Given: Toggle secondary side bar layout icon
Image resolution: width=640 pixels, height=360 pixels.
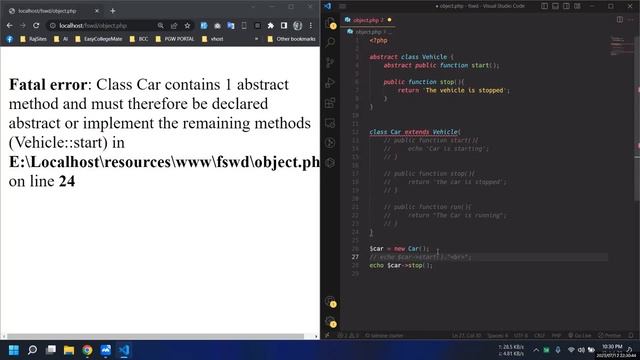Looking at the screenshot, I should coord(567,6).
